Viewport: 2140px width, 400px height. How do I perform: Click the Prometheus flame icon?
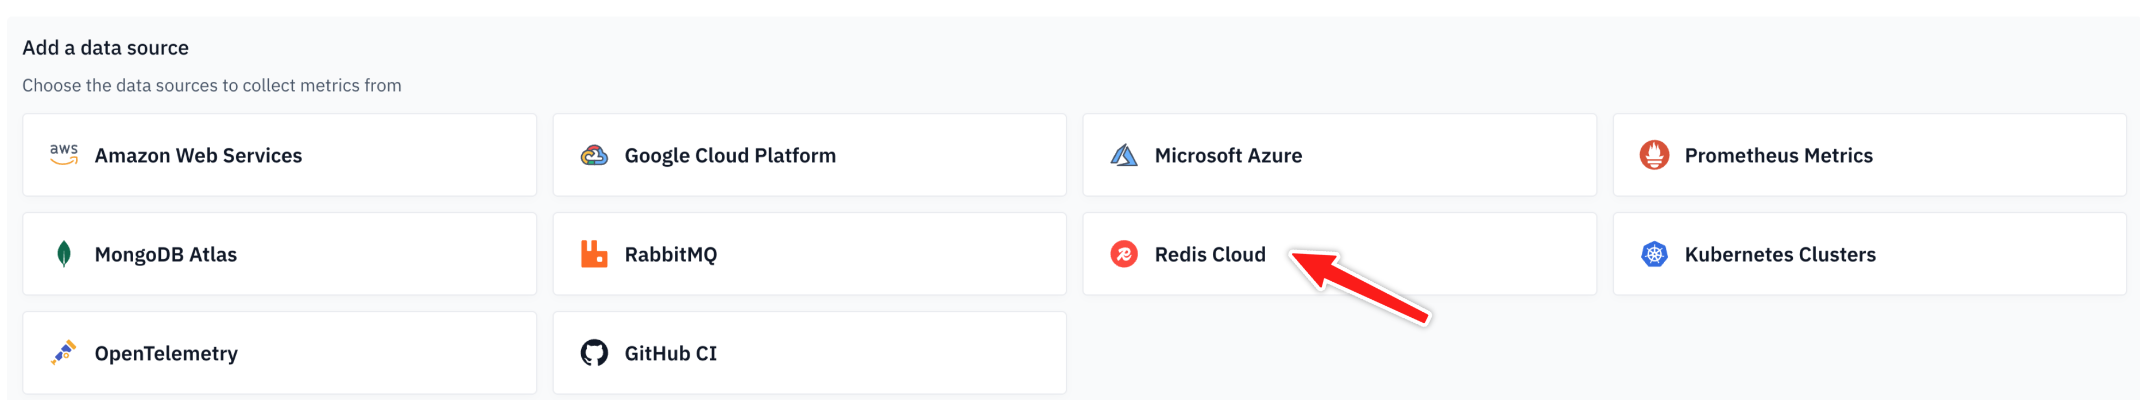pos(1654,155)
